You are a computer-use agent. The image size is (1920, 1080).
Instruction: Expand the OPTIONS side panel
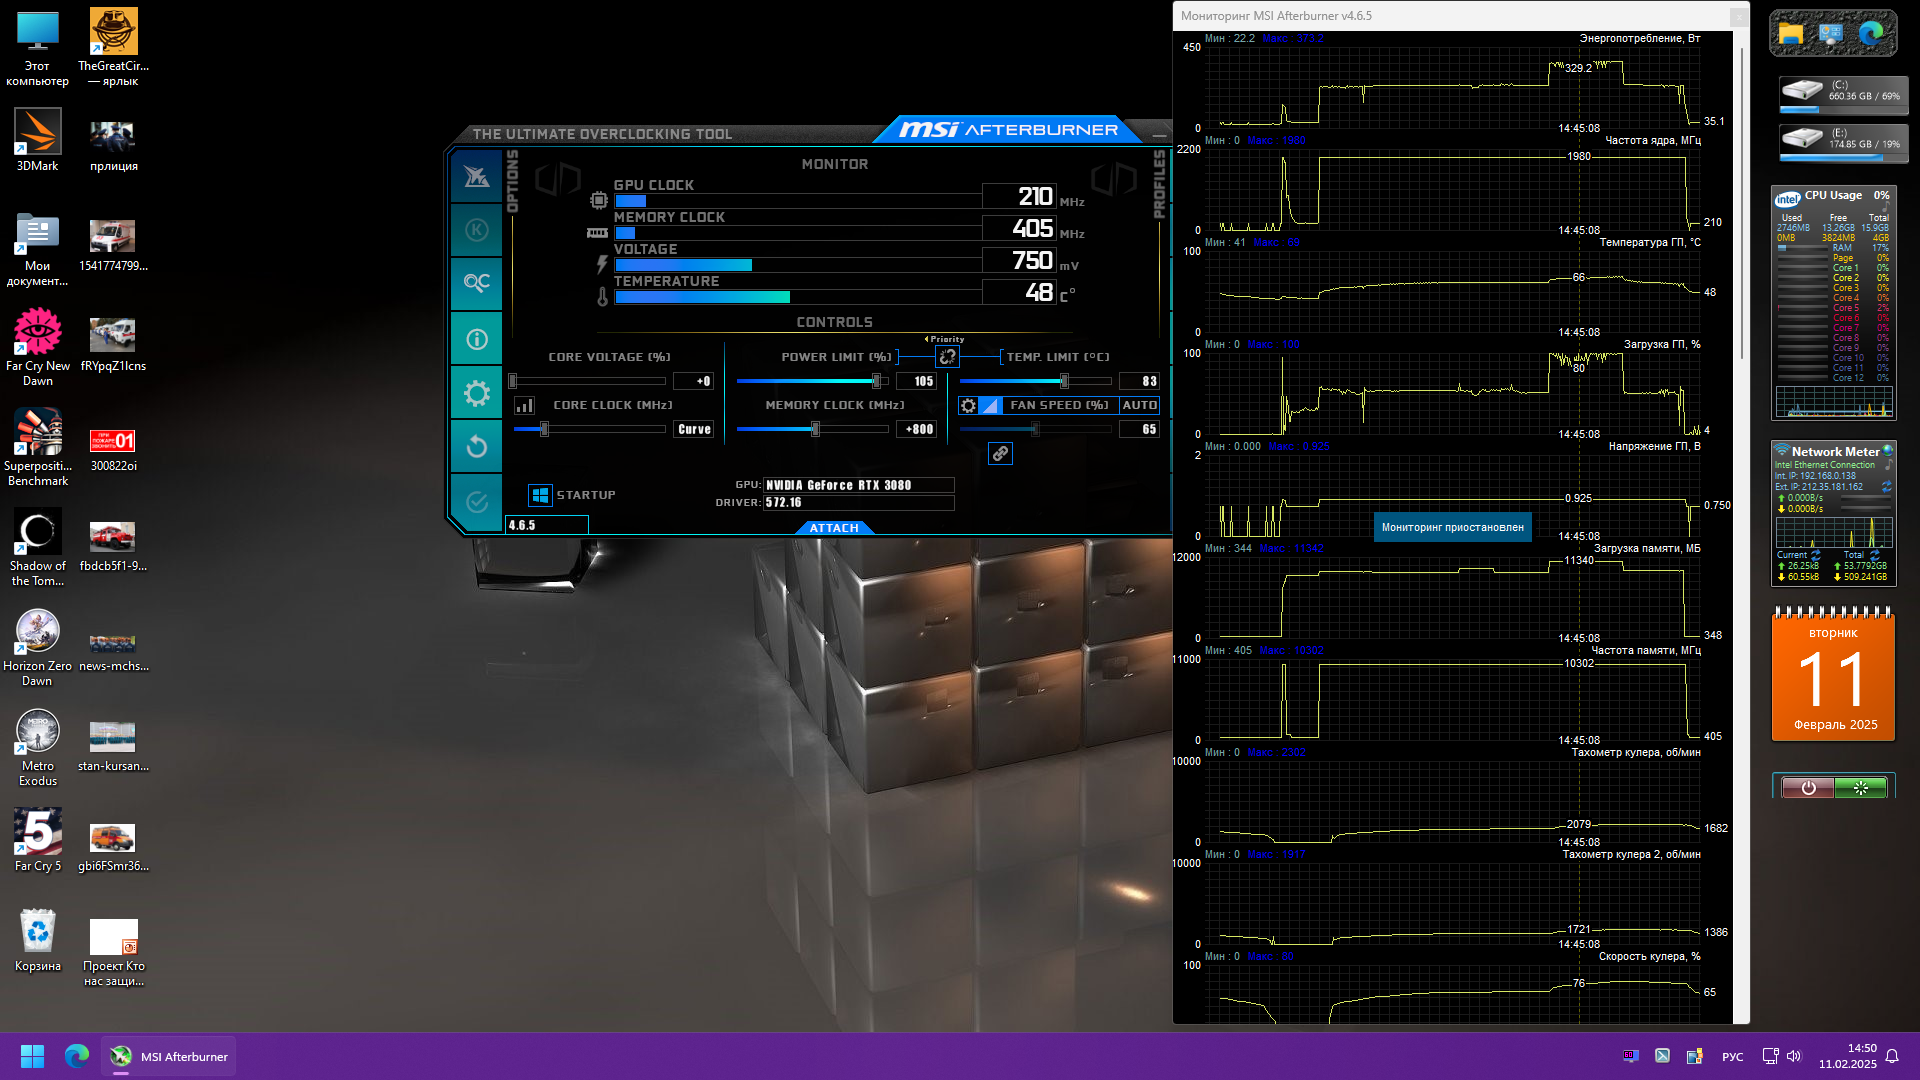pos(513,181)
